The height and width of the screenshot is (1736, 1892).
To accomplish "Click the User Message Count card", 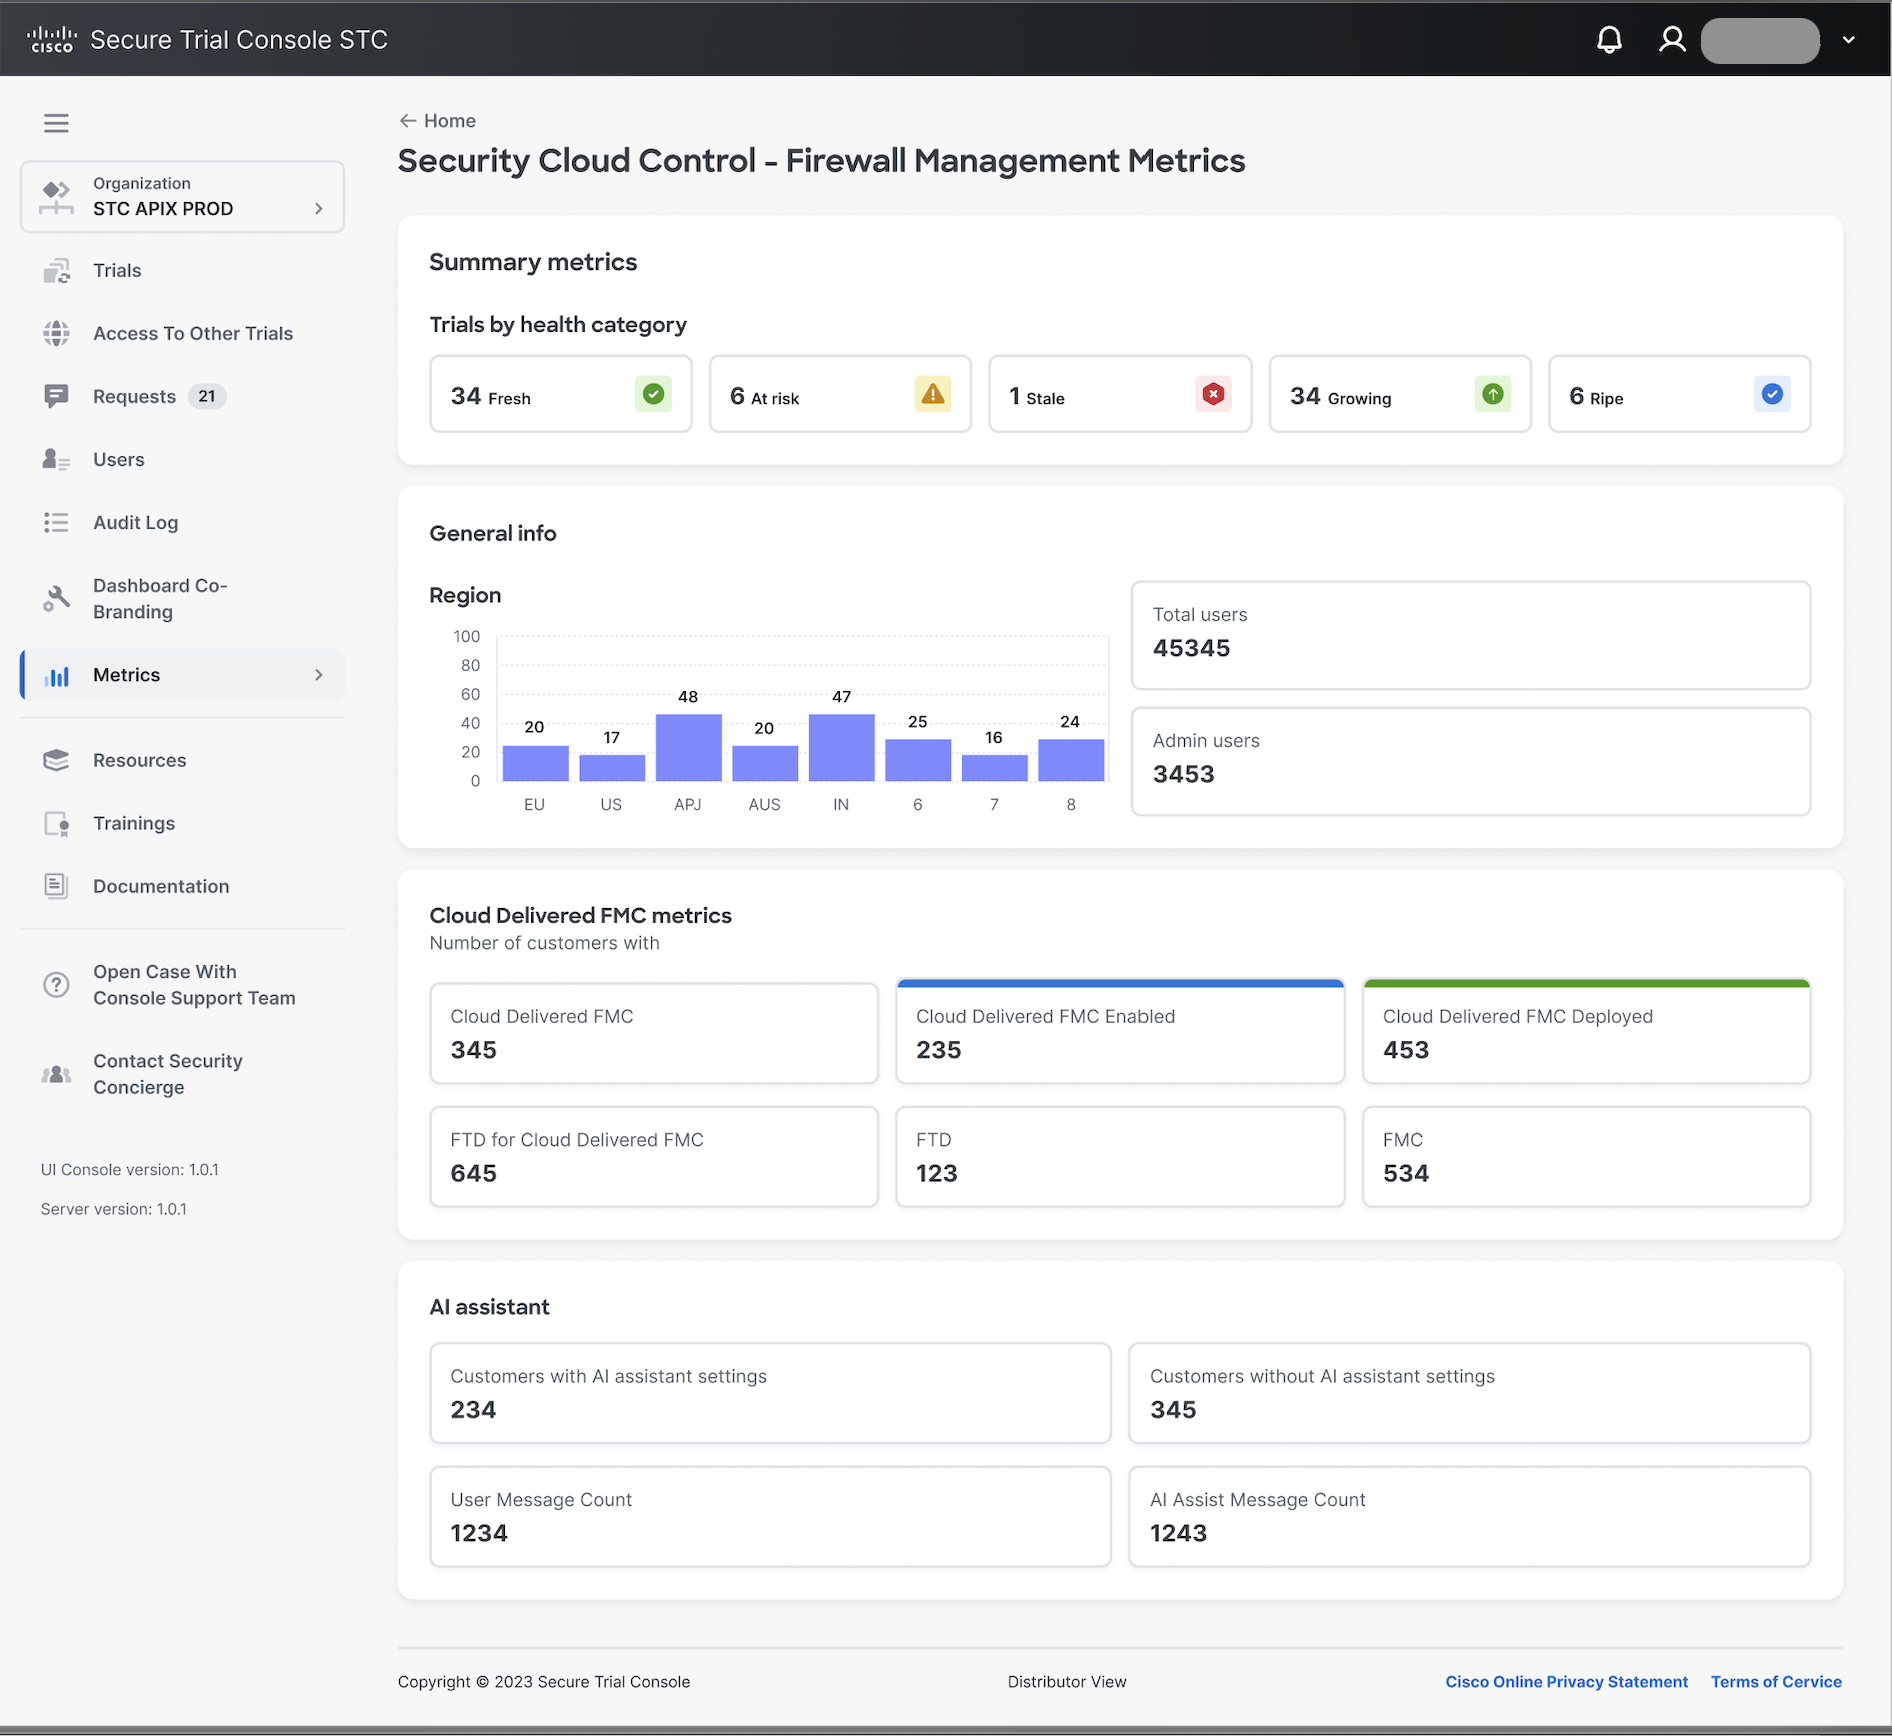I will 770,1516.
